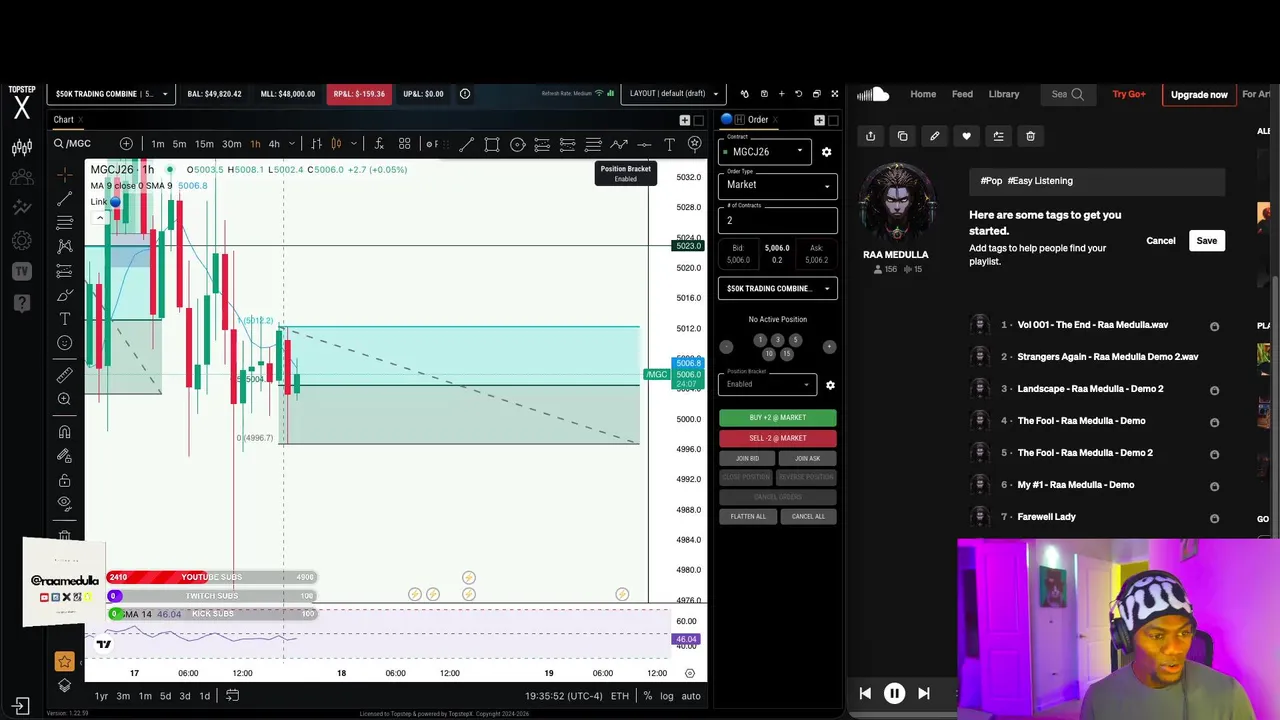Switch to the Order tab

(758, 120)
